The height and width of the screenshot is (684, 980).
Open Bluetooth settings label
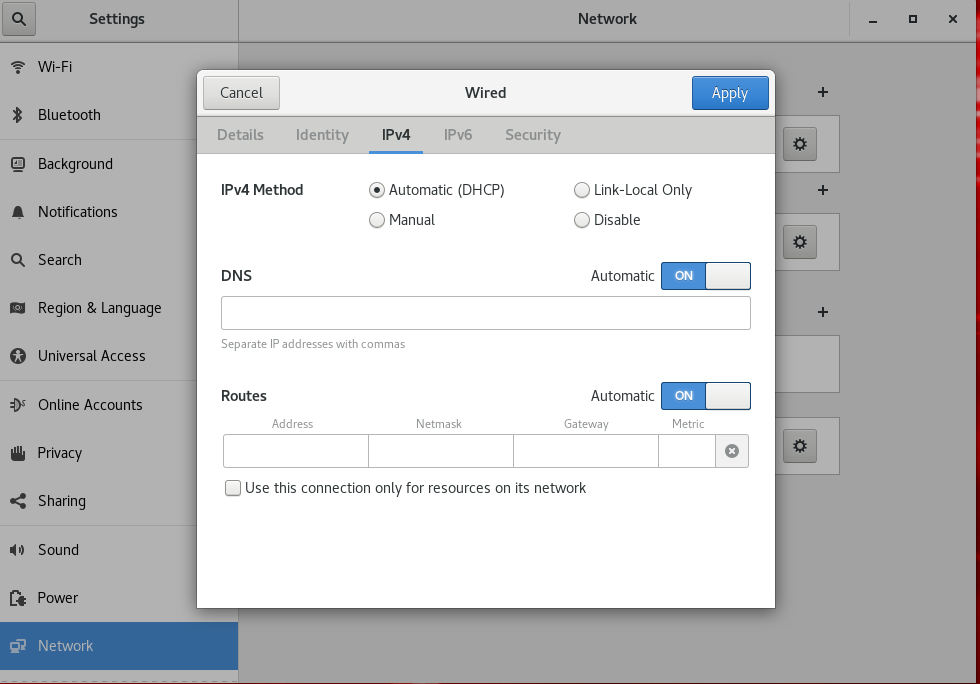tap(69, 115)
